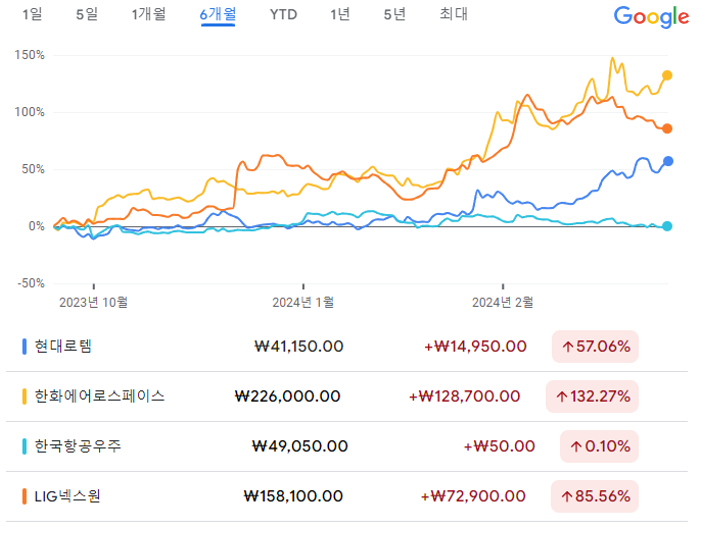Click the yellow color marker next to 한화에어로스페이스
The height and width of the screenshot is (534, 727).
[24, 396]
